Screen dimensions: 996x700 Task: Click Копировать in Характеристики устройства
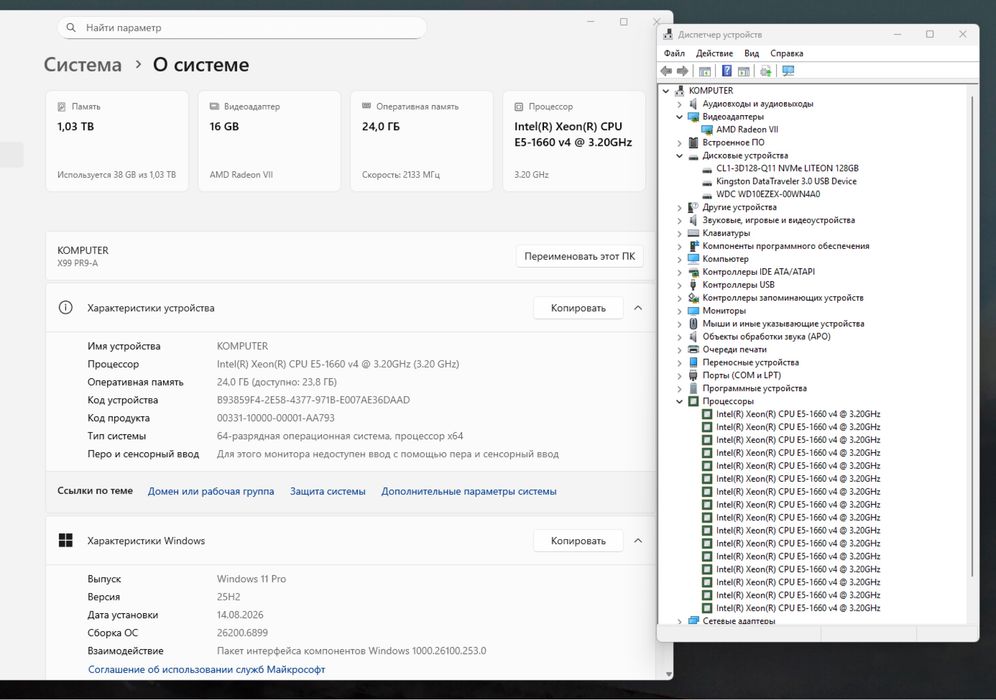click(578, 307)
